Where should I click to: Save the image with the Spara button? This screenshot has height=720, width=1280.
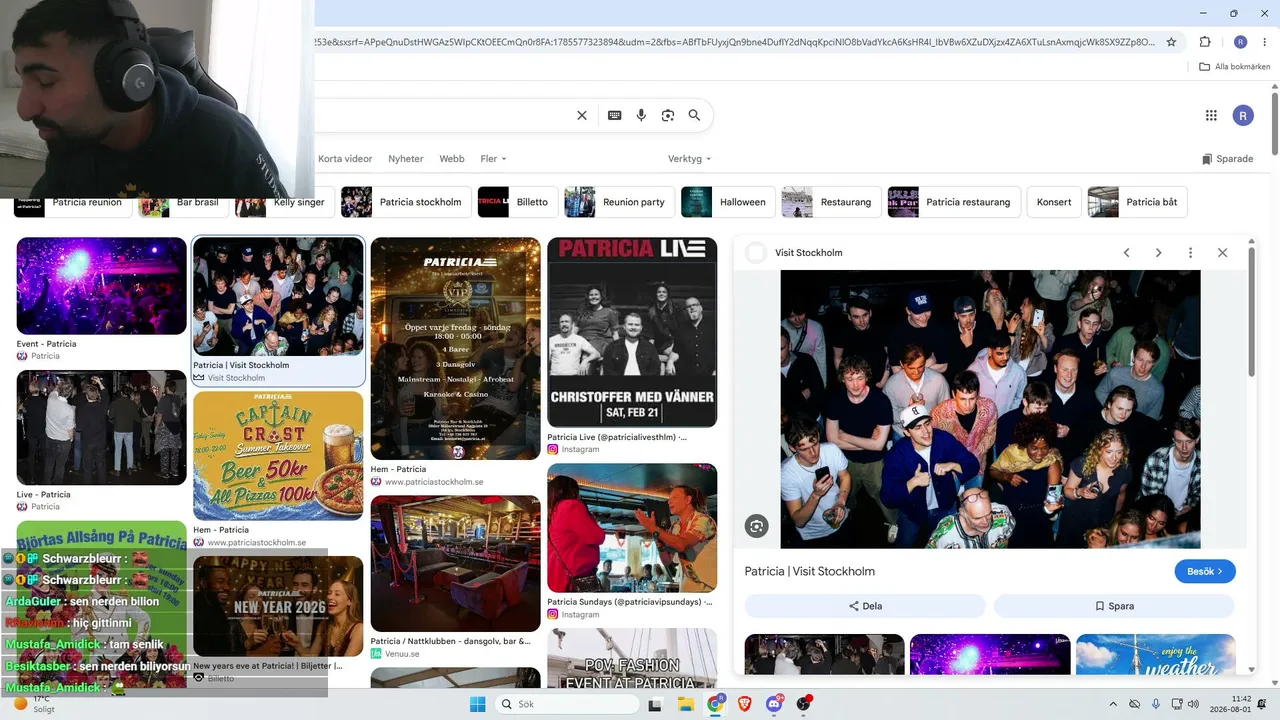1114,606
